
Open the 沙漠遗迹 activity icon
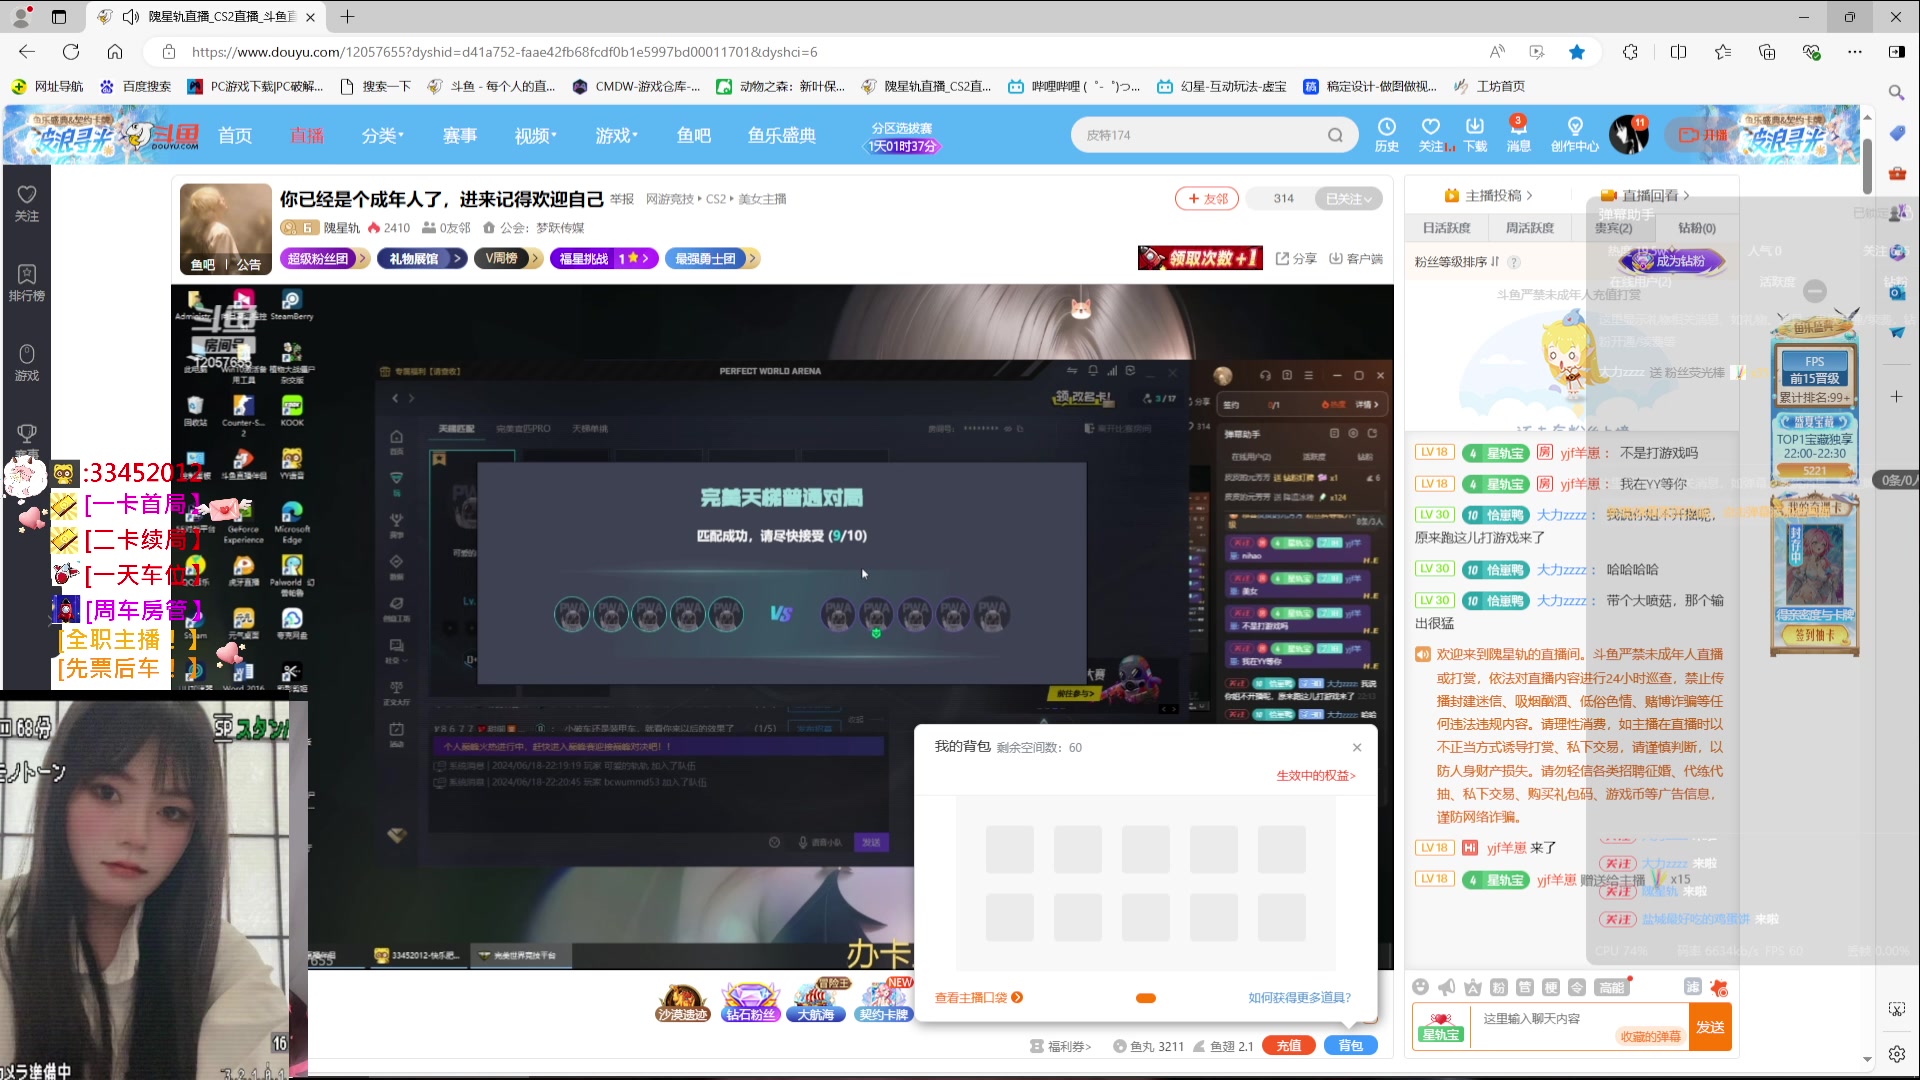683,1001
